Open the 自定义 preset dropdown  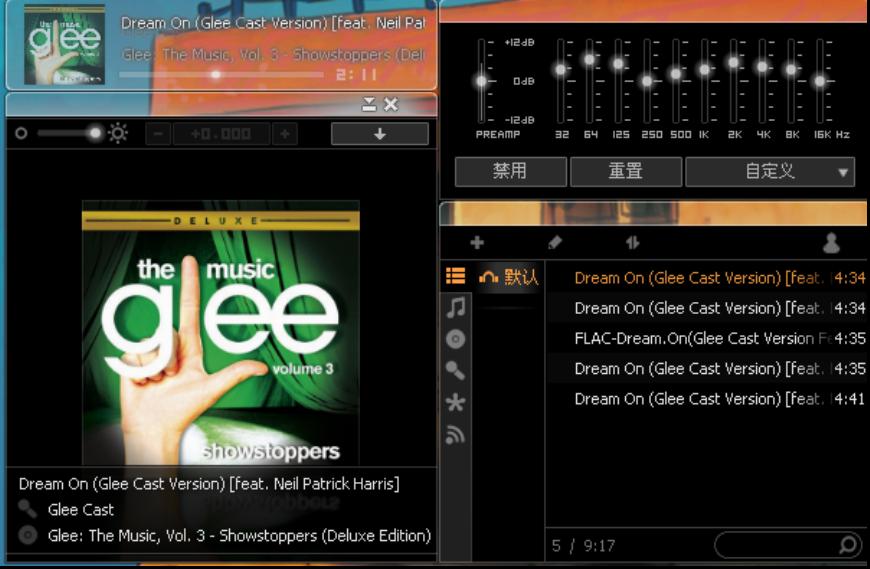coord(770,171)
